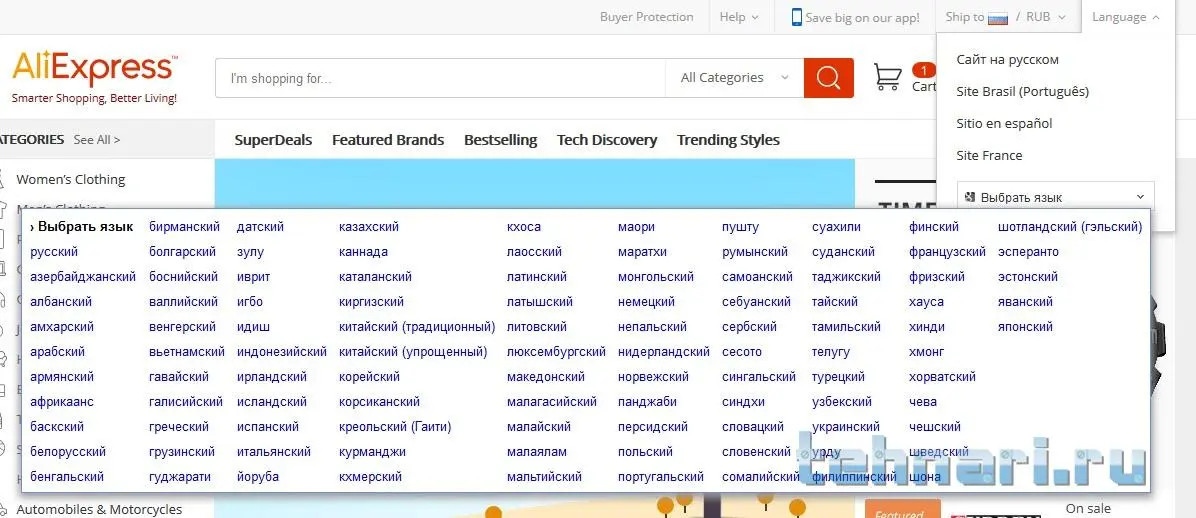1196x518 pixels.
Task: Select румынский language
Action: 755,252
